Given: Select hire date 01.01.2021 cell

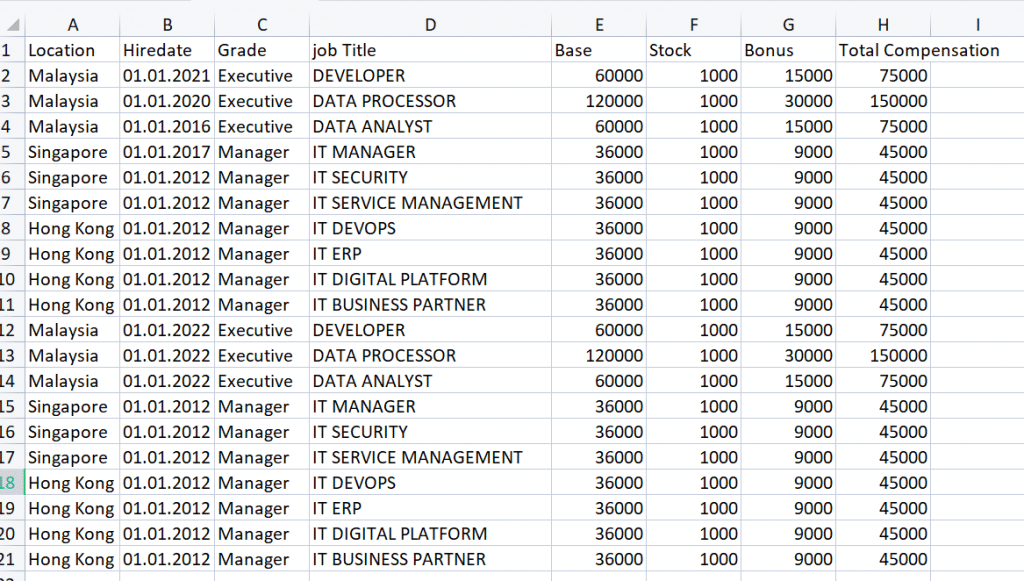Looking at the screenshot, I should tap(166, 76).
